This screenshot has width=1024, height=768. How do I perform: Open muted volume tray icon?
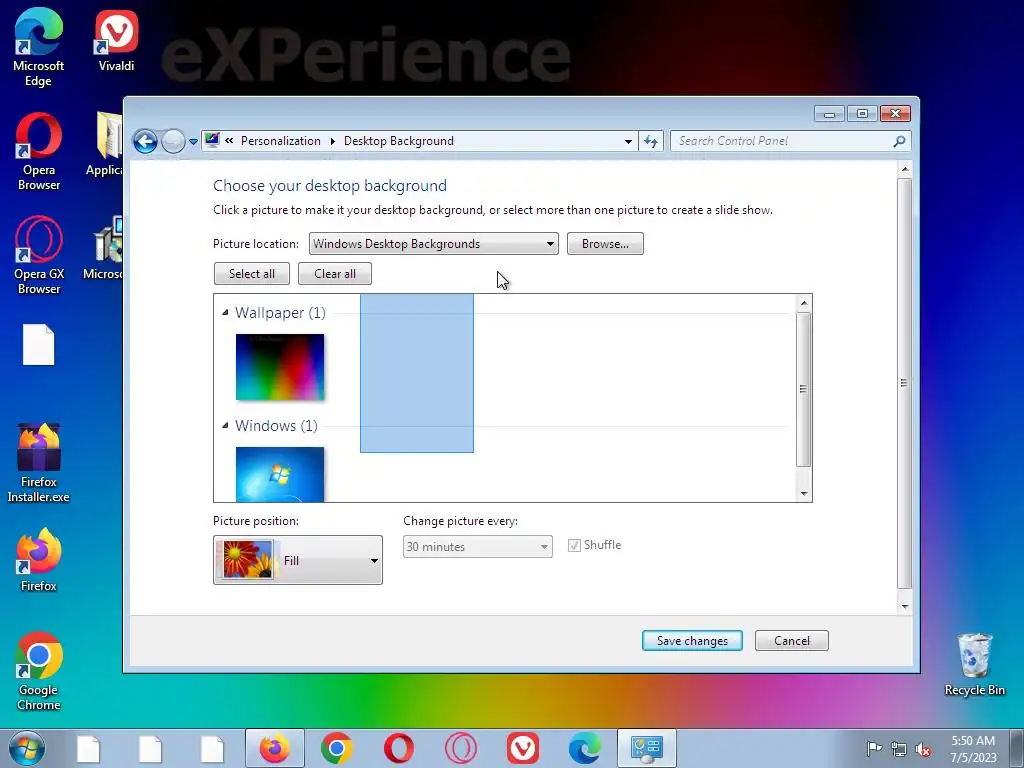(923, 749)
